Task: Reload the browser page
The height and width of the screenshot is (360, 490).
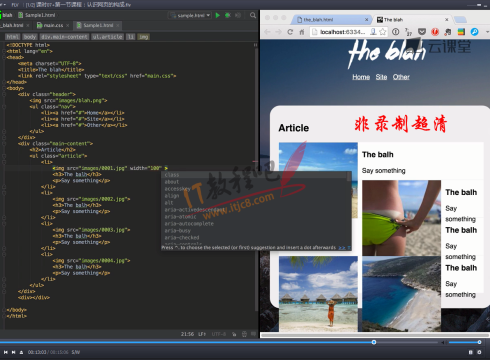Action: pos(290,32)
